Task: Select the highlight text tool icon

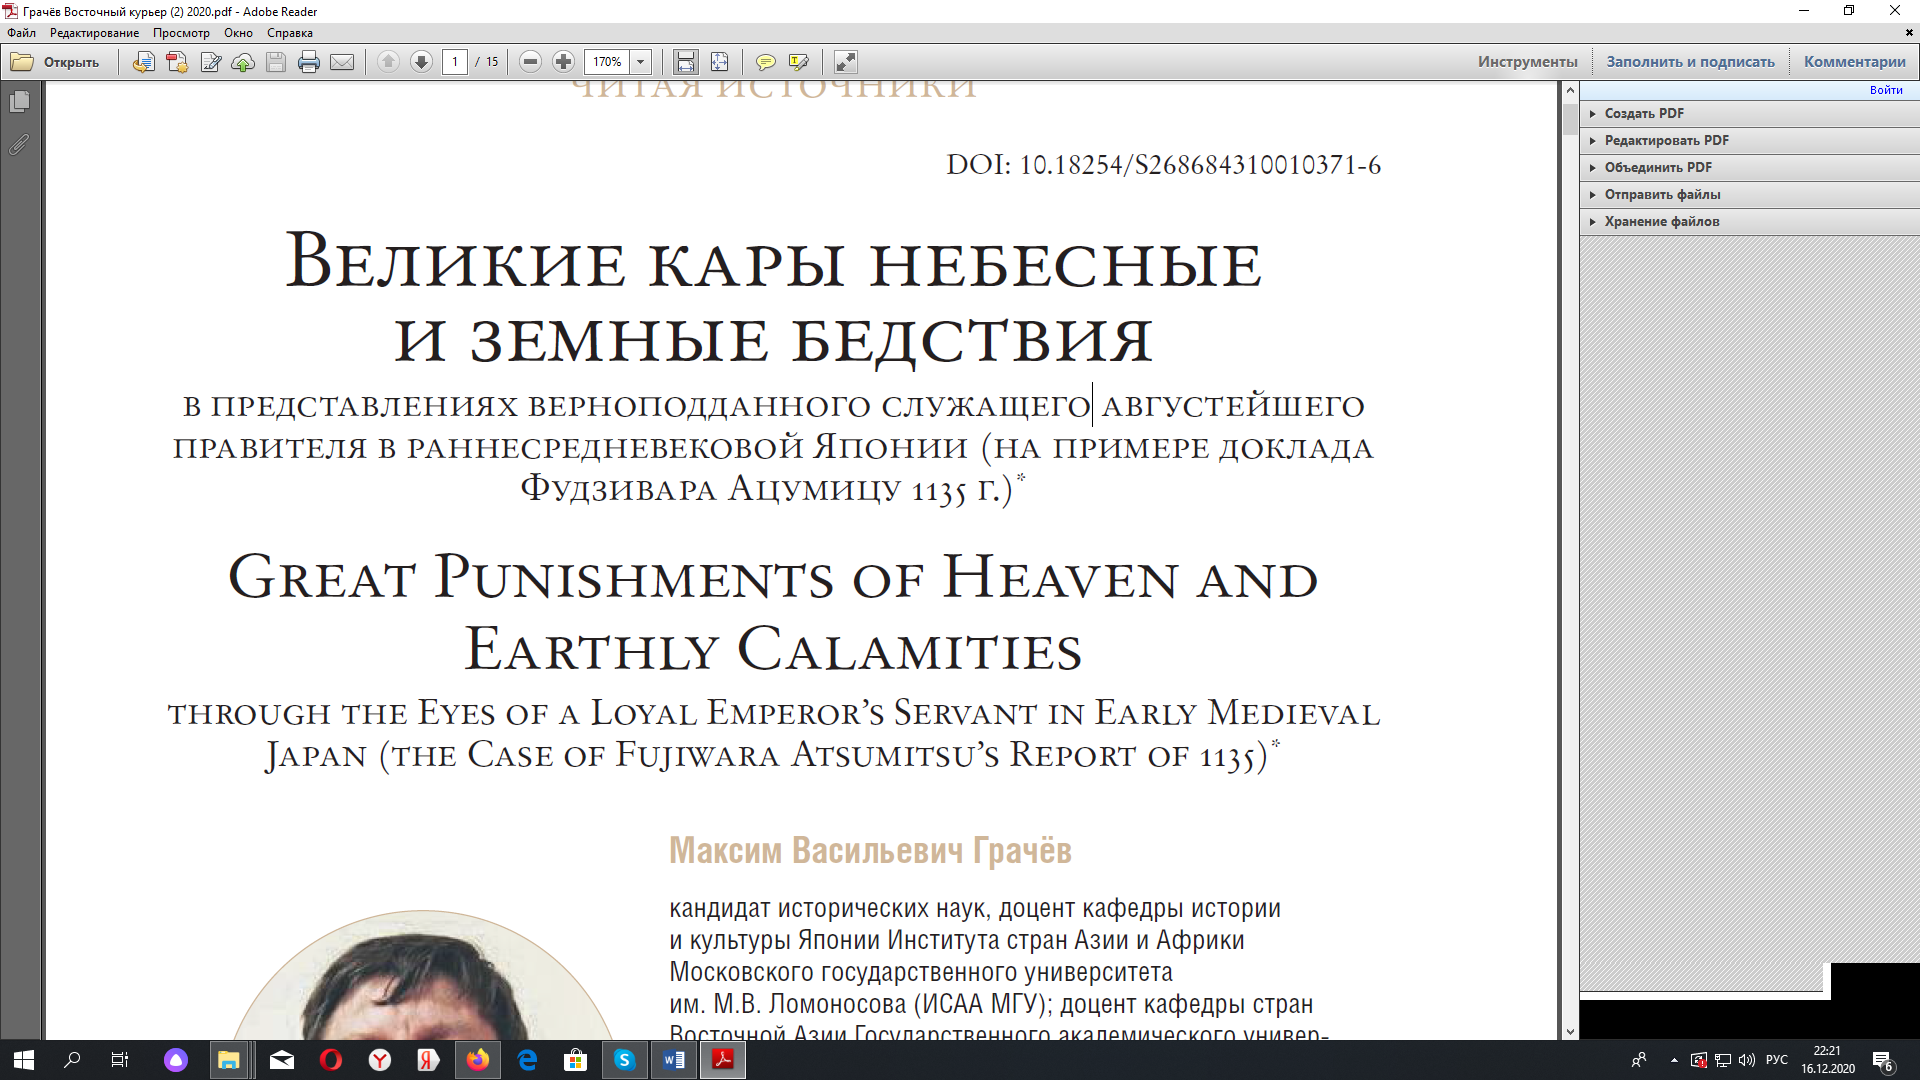Action: [798, 62]
